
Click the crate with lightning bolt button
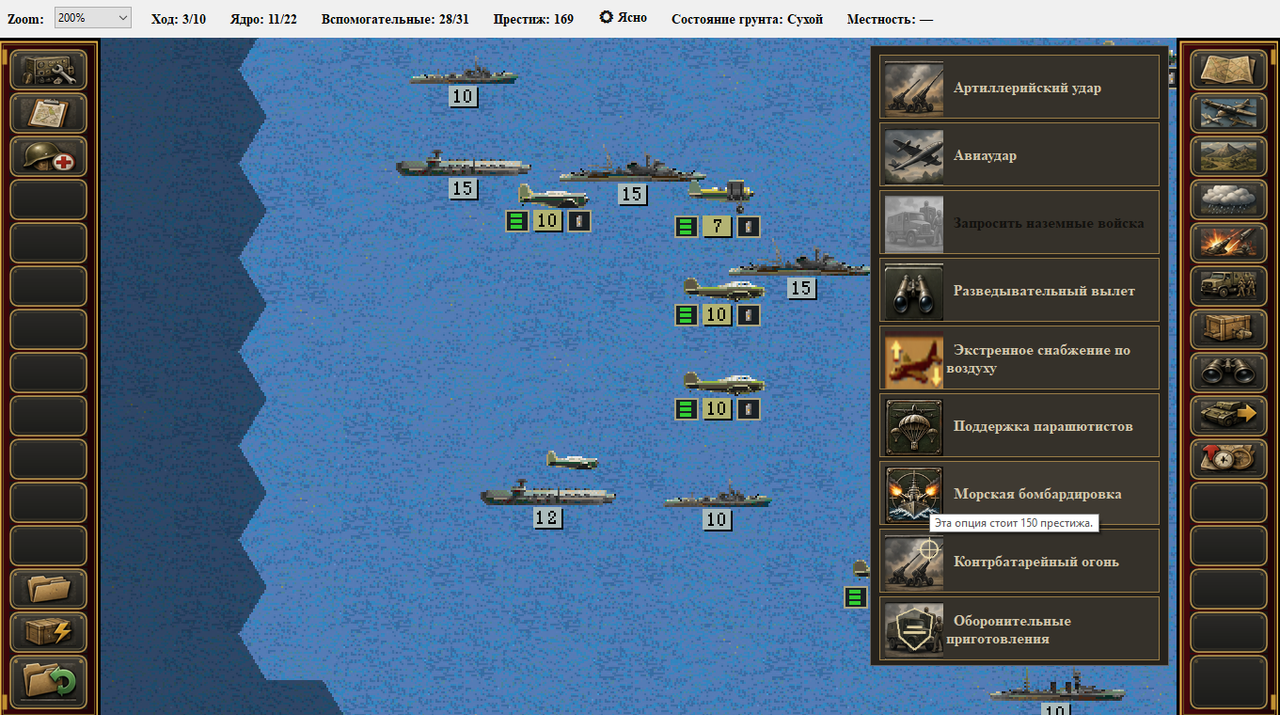point(49,632)
